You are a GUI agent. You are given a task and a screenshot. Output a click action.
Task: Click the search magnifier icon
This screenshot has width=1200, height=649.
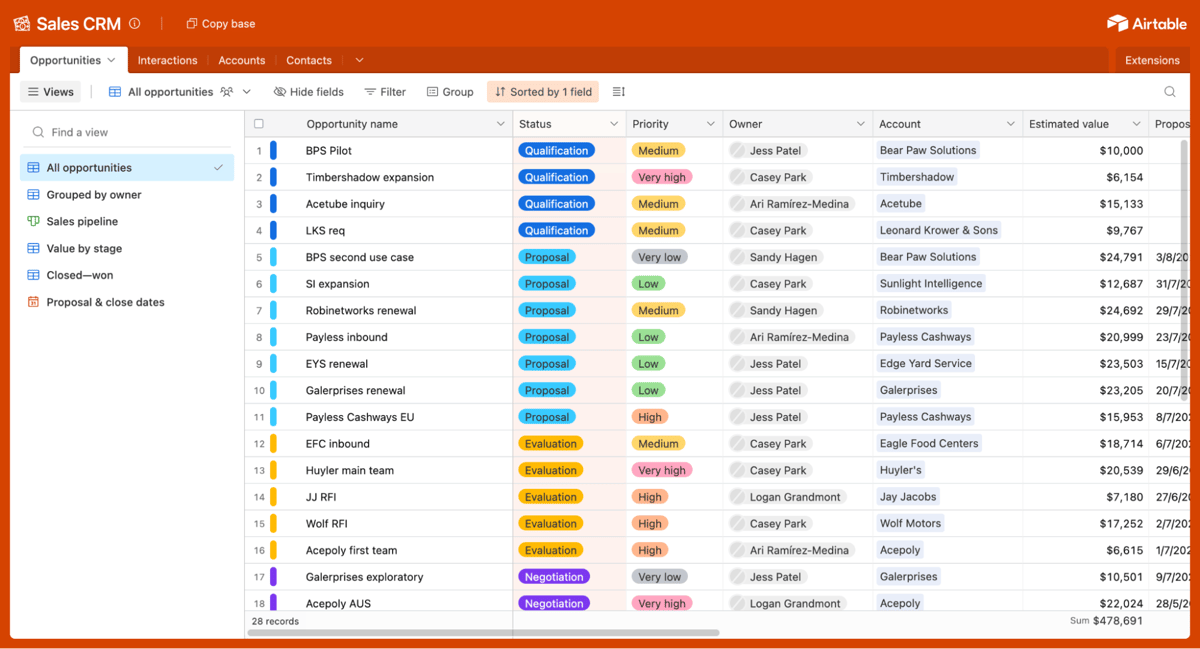tap(1170, 92)
